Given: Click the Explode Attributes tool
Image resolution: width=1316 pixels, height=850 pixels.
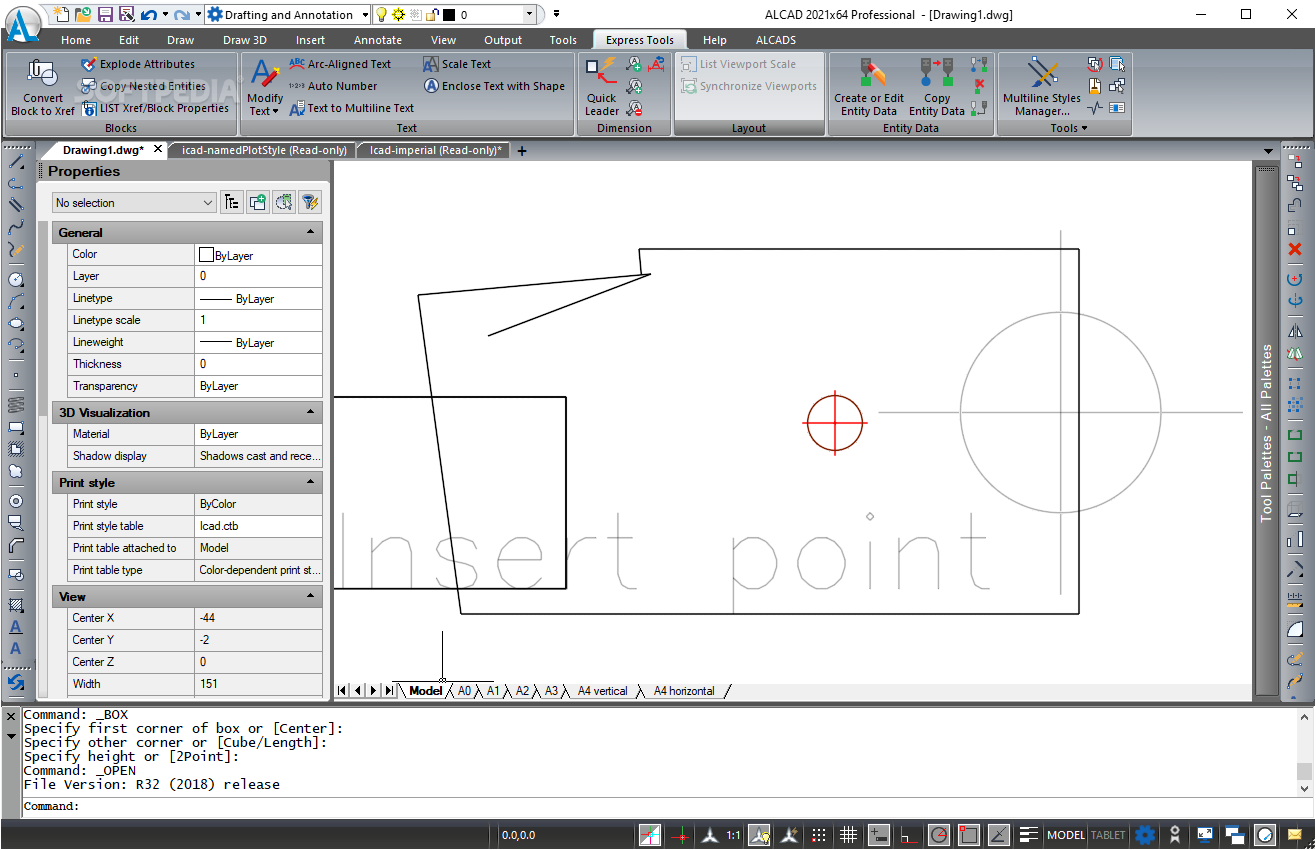Looking at the screenshot, I should tap(138, 64).
